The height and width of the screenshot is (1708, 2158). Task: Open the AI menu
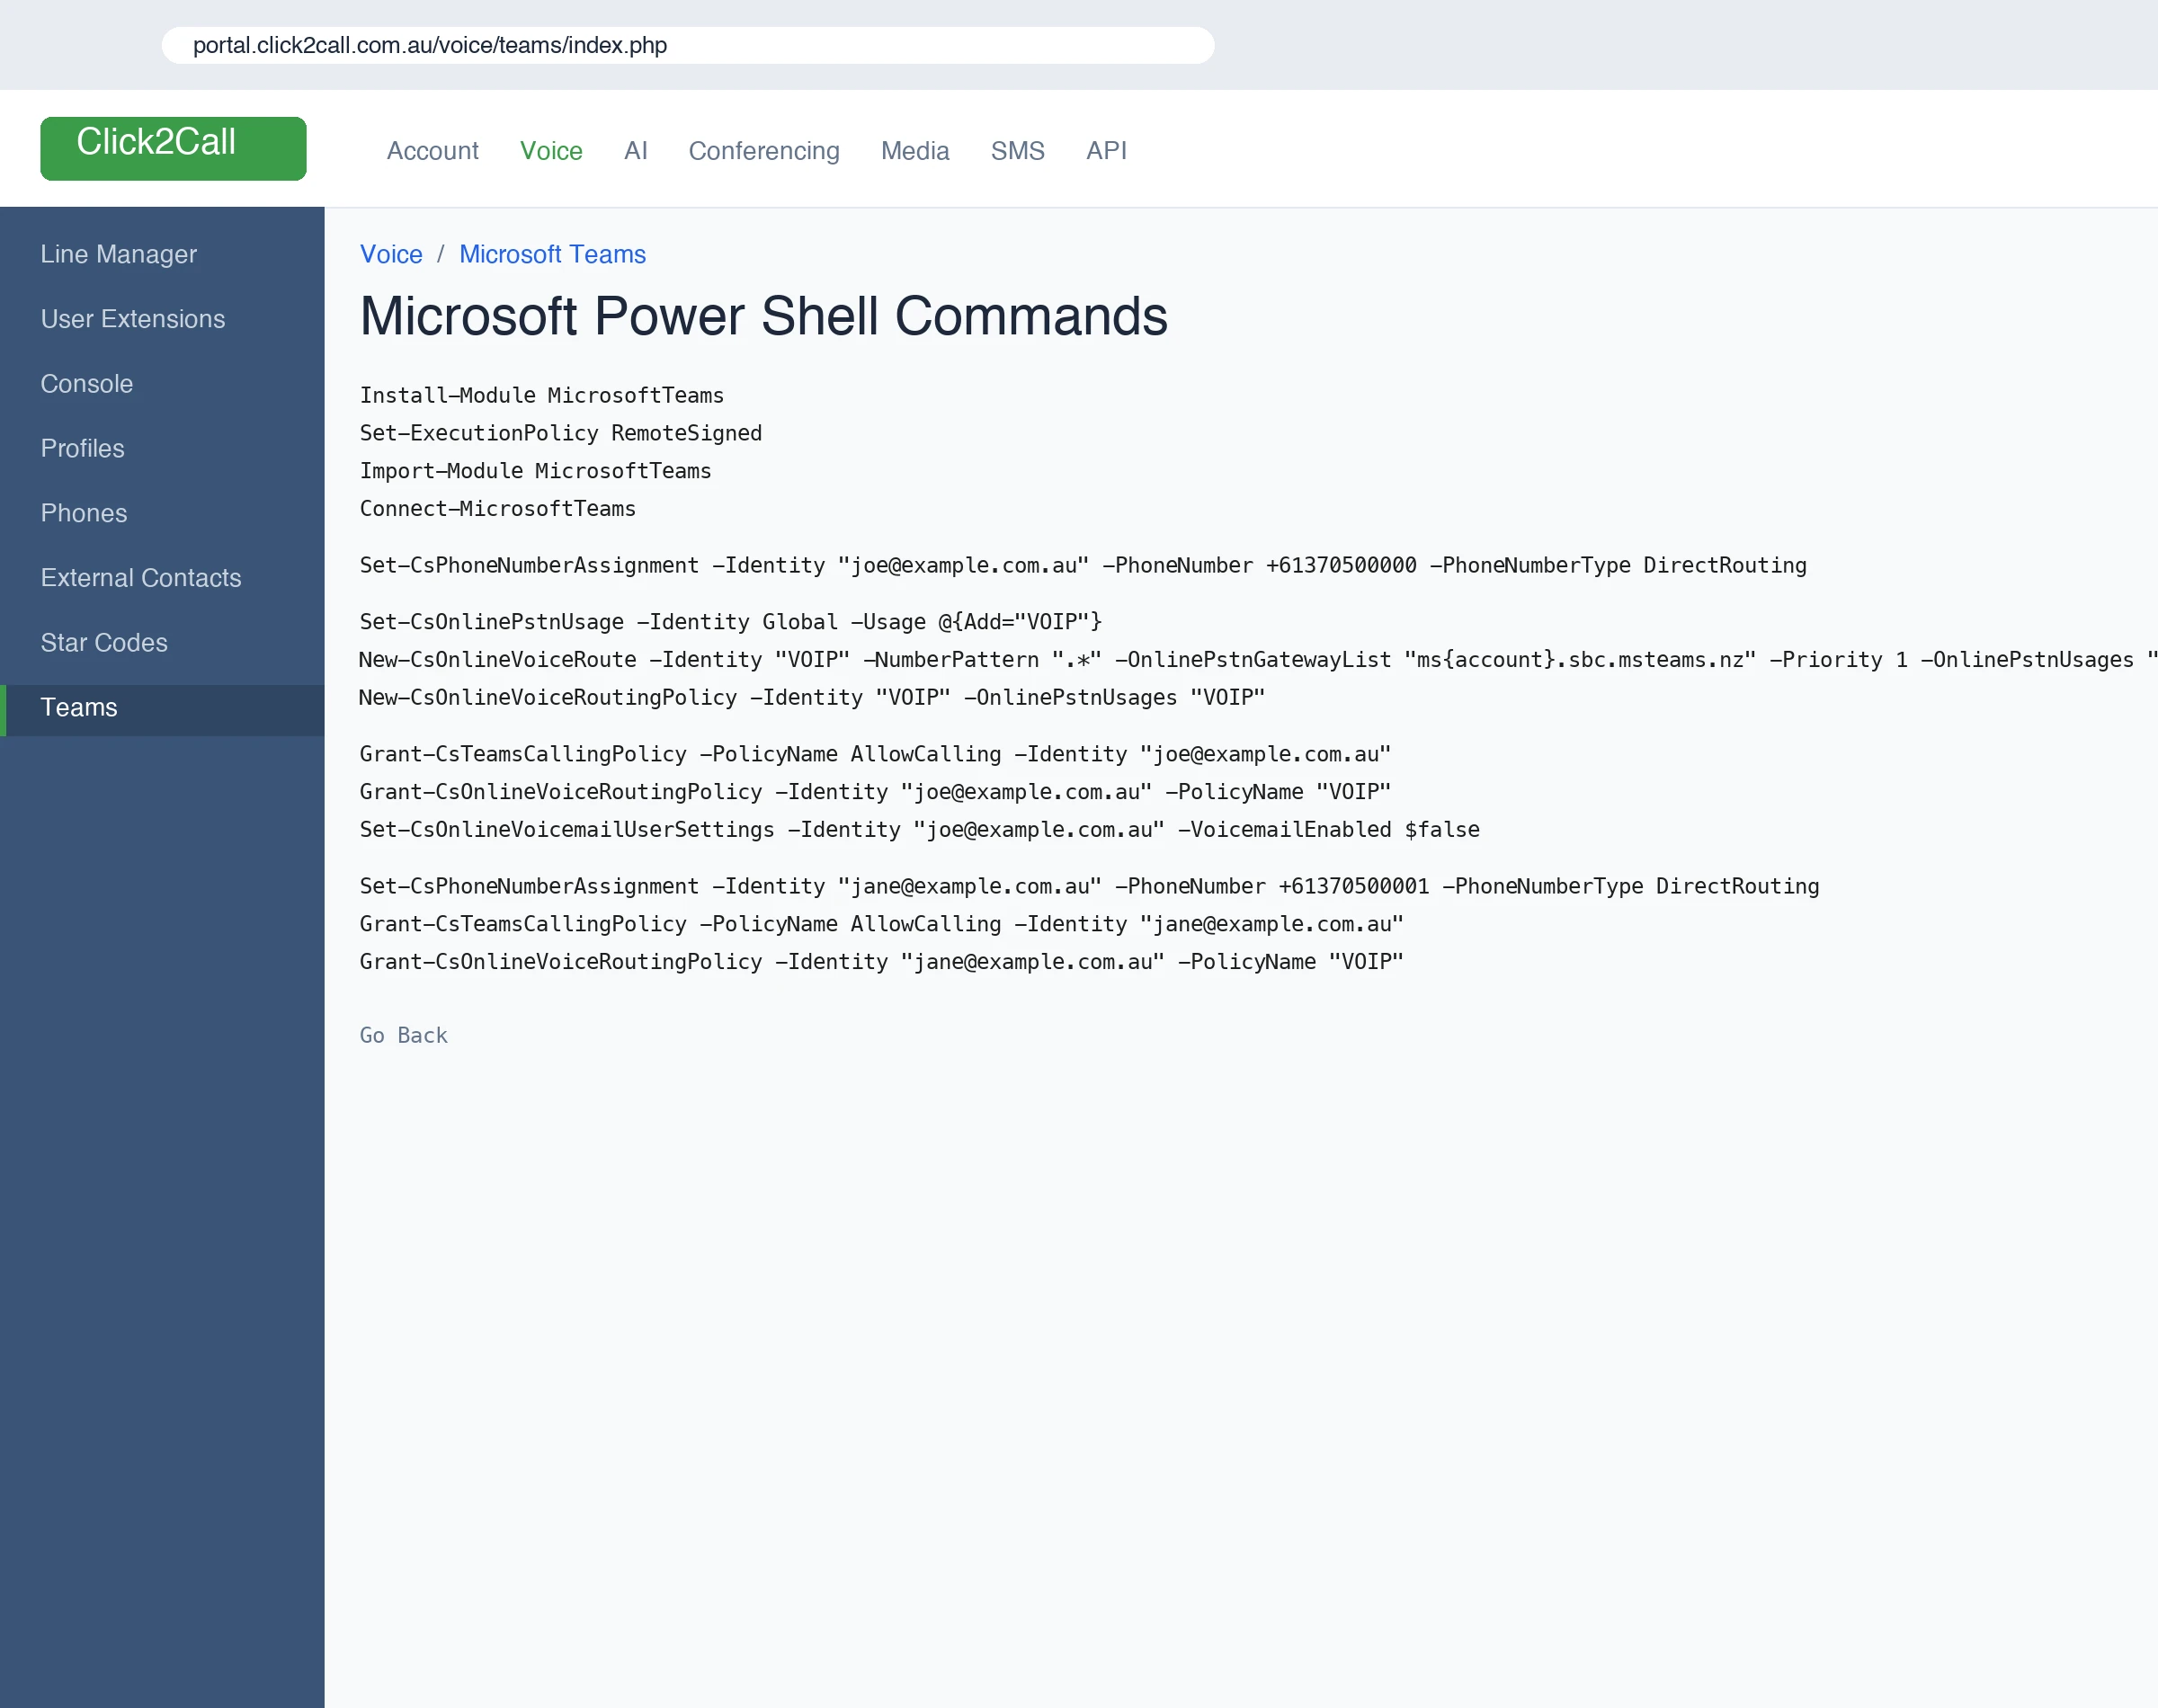tap(635, 151)
